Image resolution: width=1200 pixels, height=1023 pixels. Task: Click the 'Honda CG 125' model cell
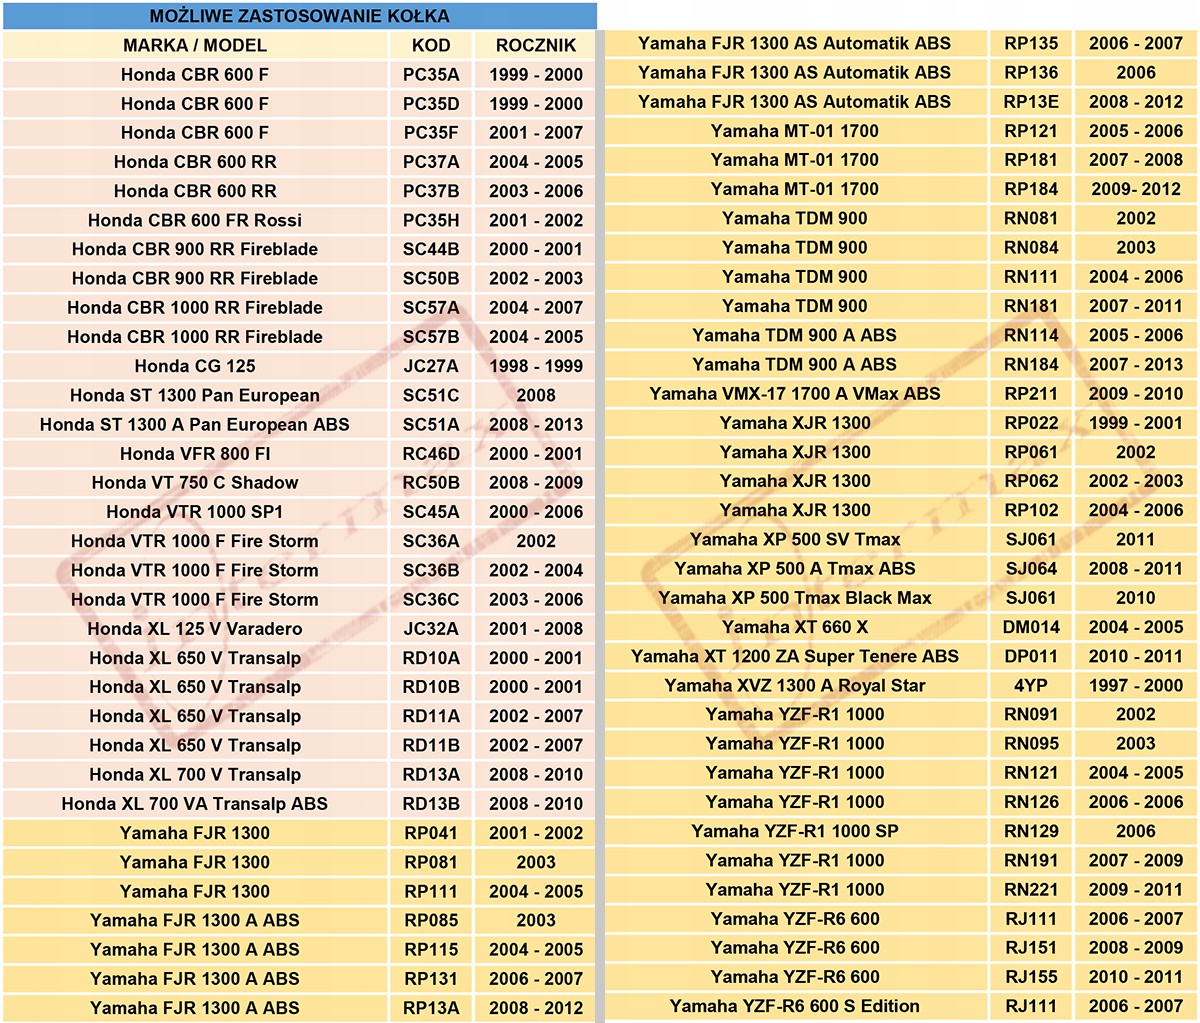pyautogui.click(x=195, y=366)
